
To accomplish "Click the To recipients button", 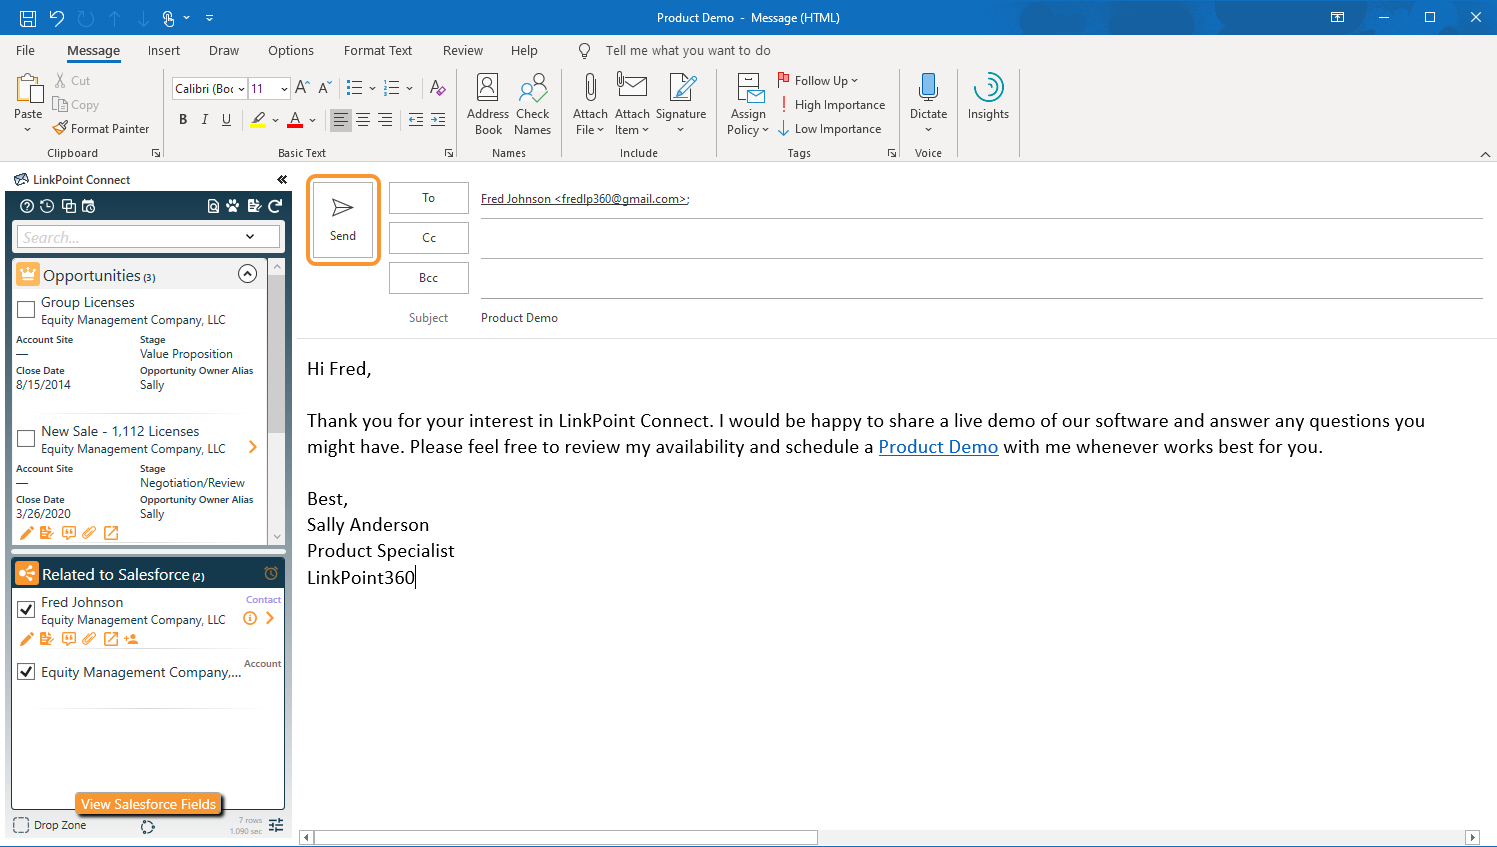I will coord(429,198).
